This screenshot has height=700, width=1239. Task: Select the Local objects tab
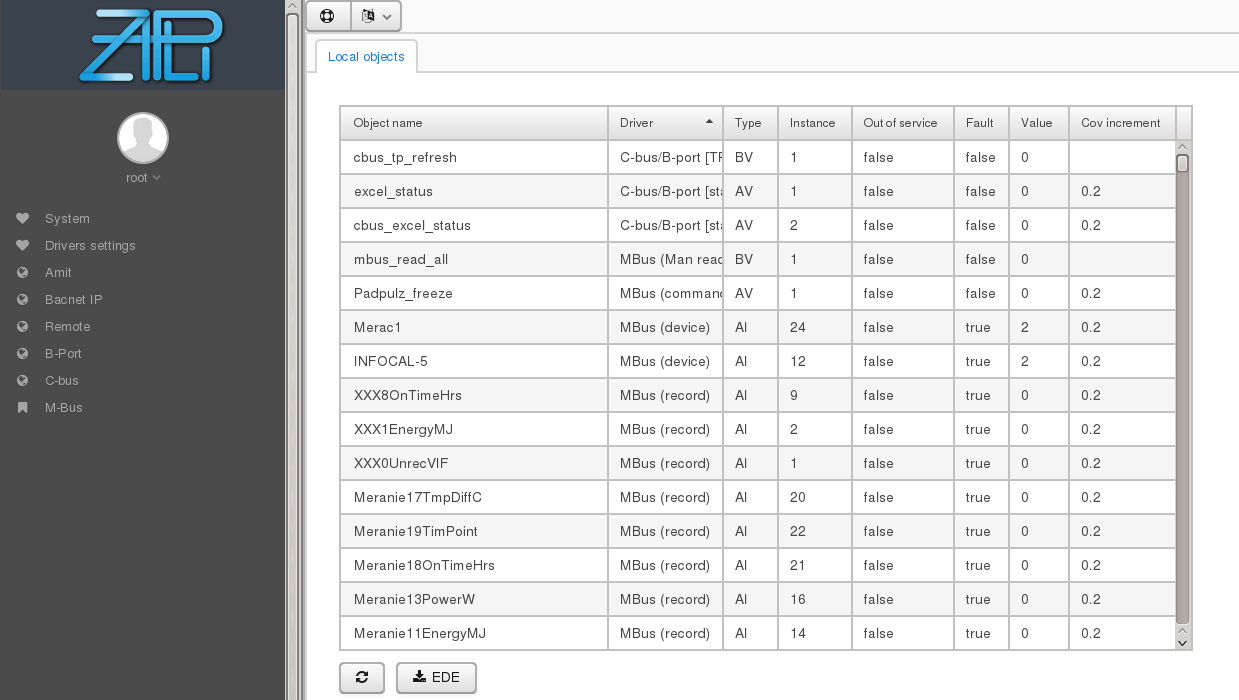coord(366,57)
